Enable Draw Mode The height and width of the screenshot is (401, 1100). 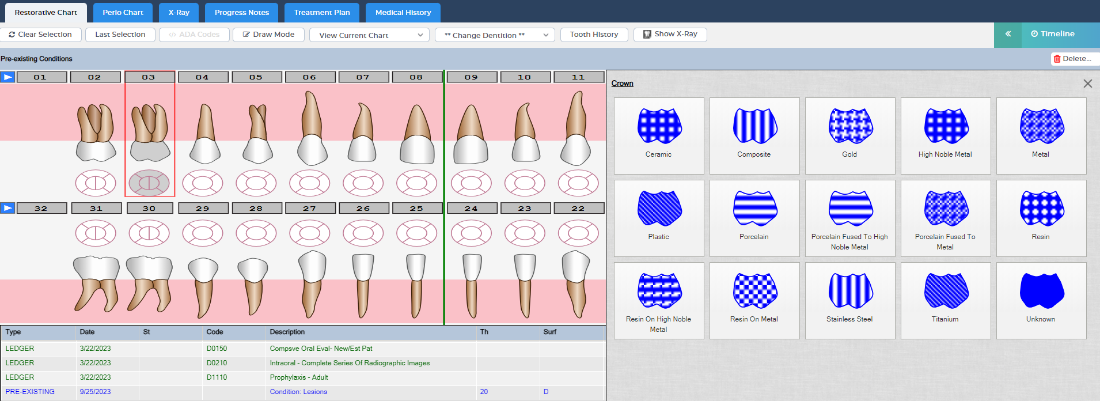coord(268,34)
